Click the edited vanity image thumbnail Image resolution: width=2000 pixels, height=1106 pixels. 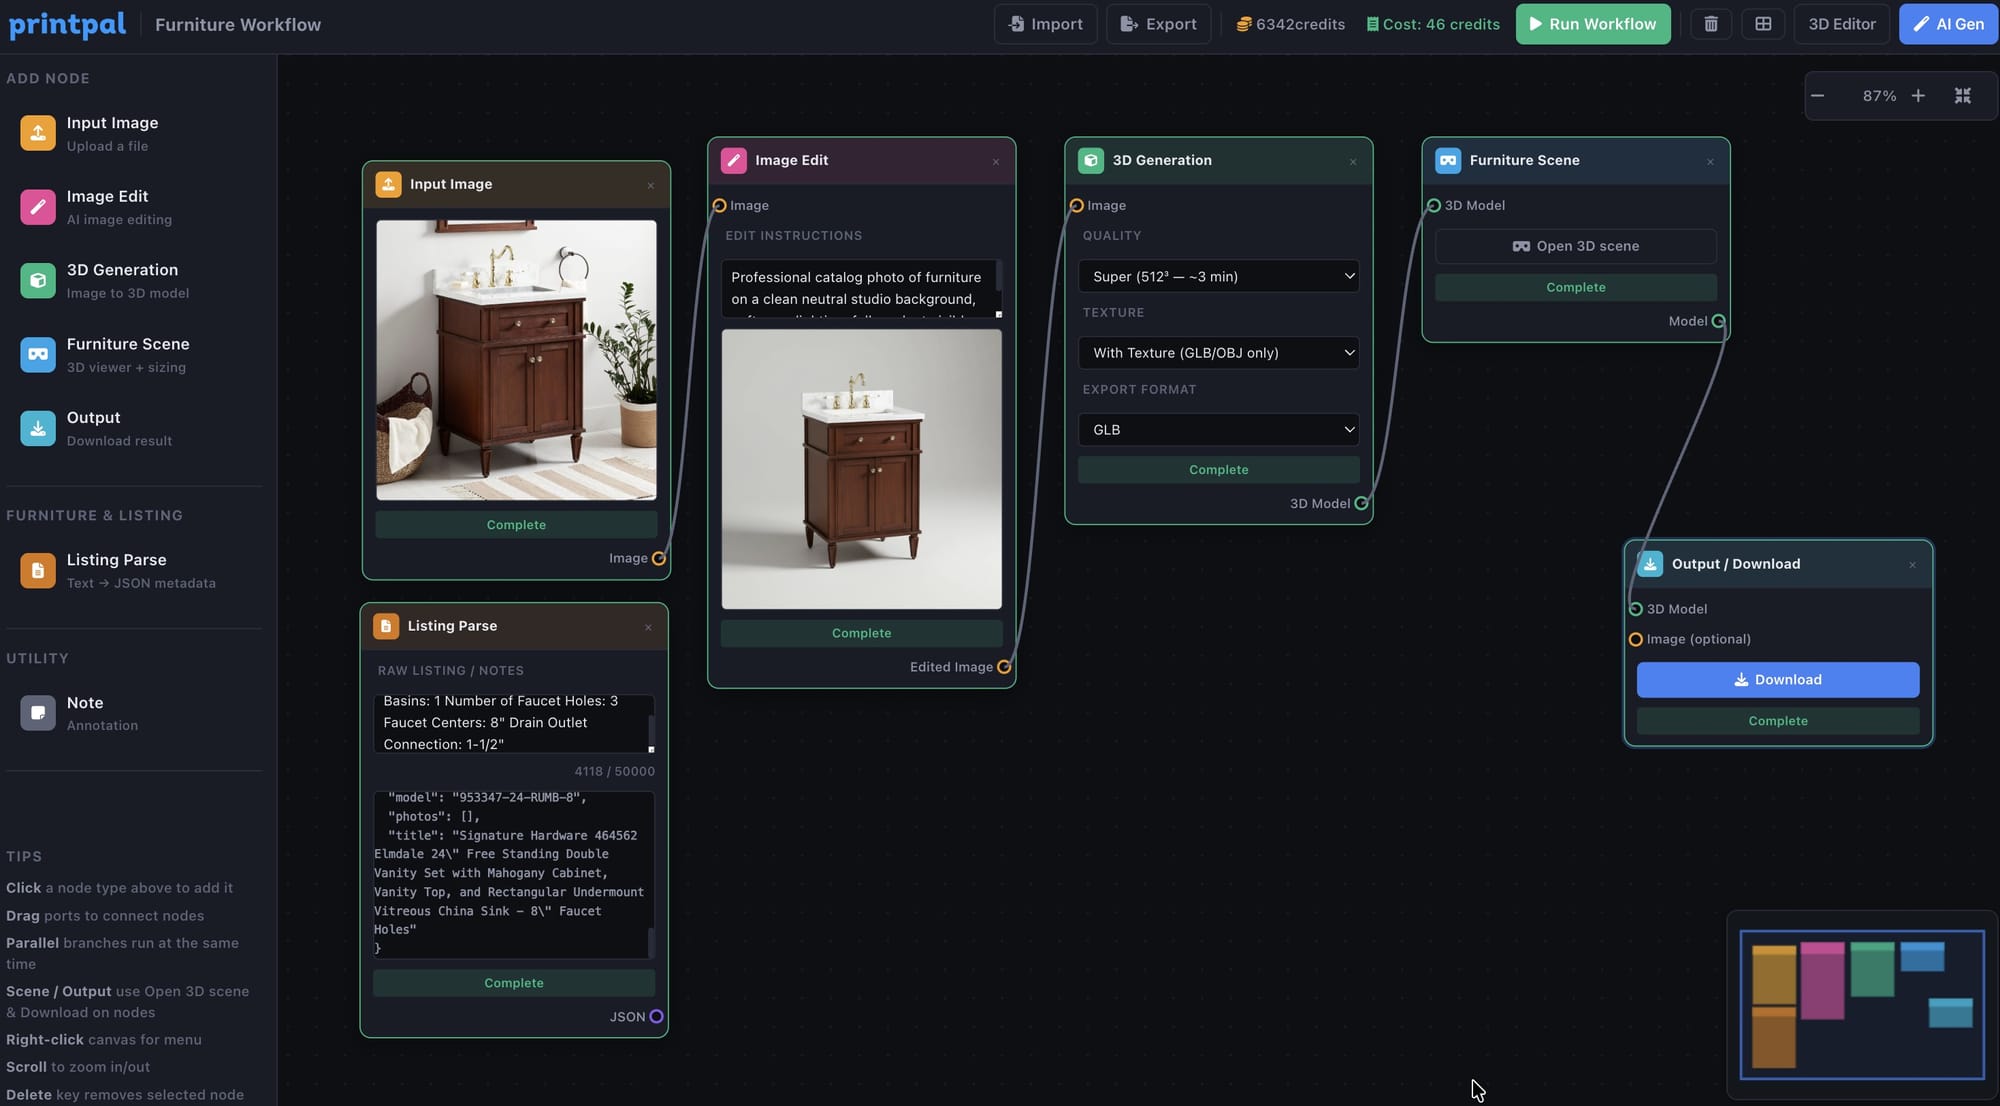[861, 469]
